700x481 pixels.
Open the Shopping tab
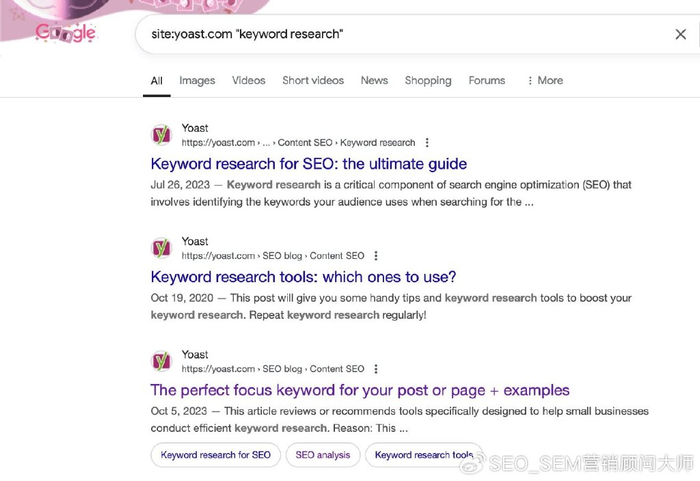click(428, 80)
